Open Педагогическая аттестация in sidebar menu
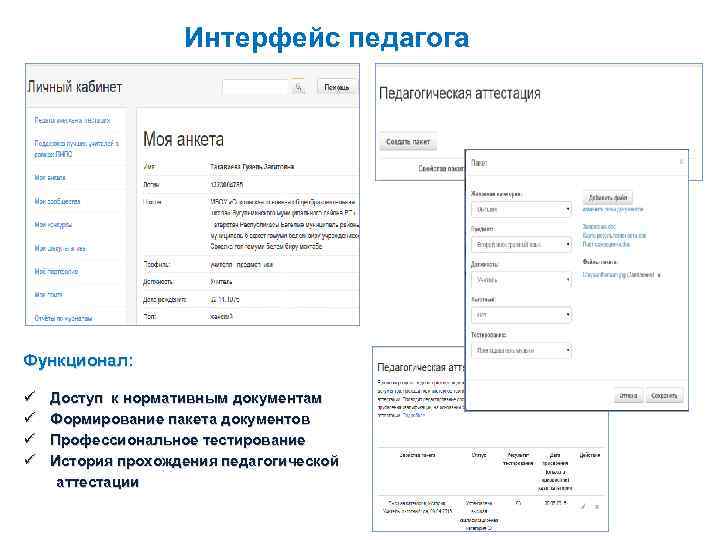 72,120
